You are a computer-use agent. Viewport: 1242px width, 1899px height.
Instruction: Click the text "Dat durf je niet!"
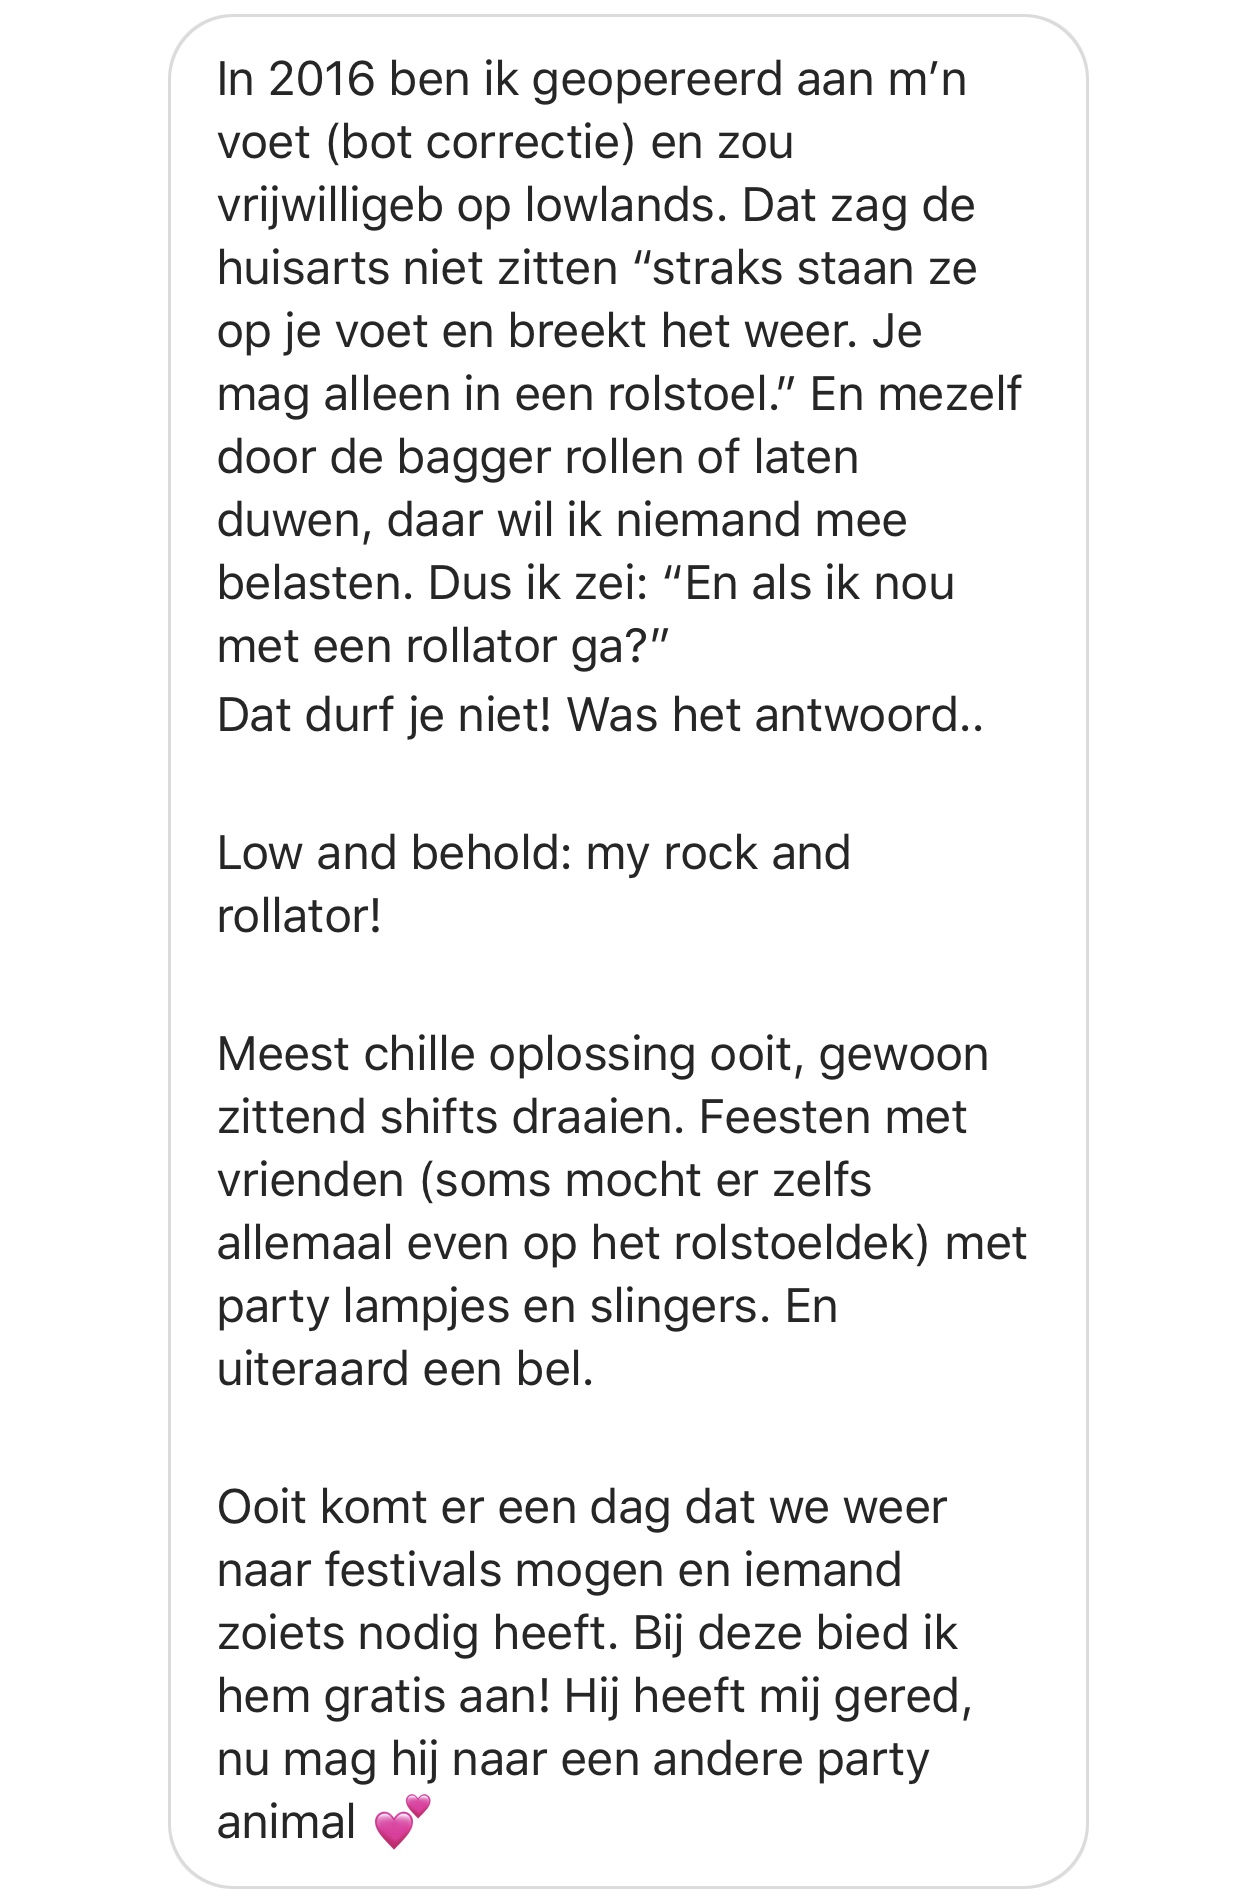tap(384, 715)
